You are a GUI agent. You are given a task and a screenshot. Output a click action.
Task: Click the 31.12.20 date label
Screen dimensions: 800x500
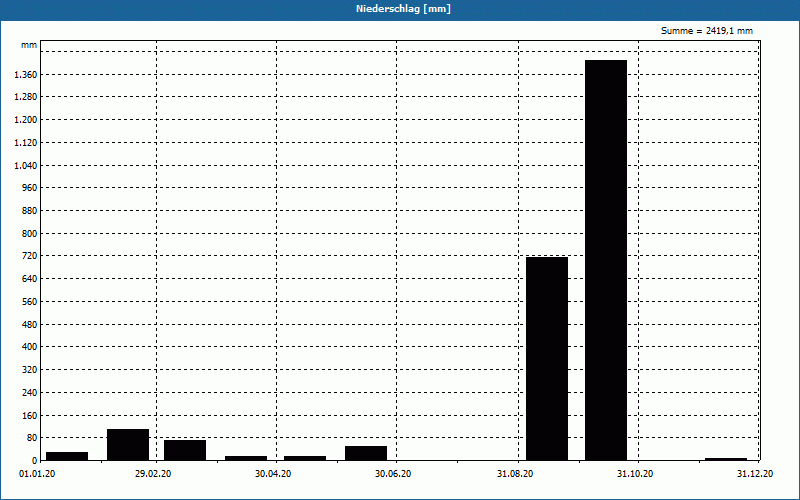tap(755, 474)
